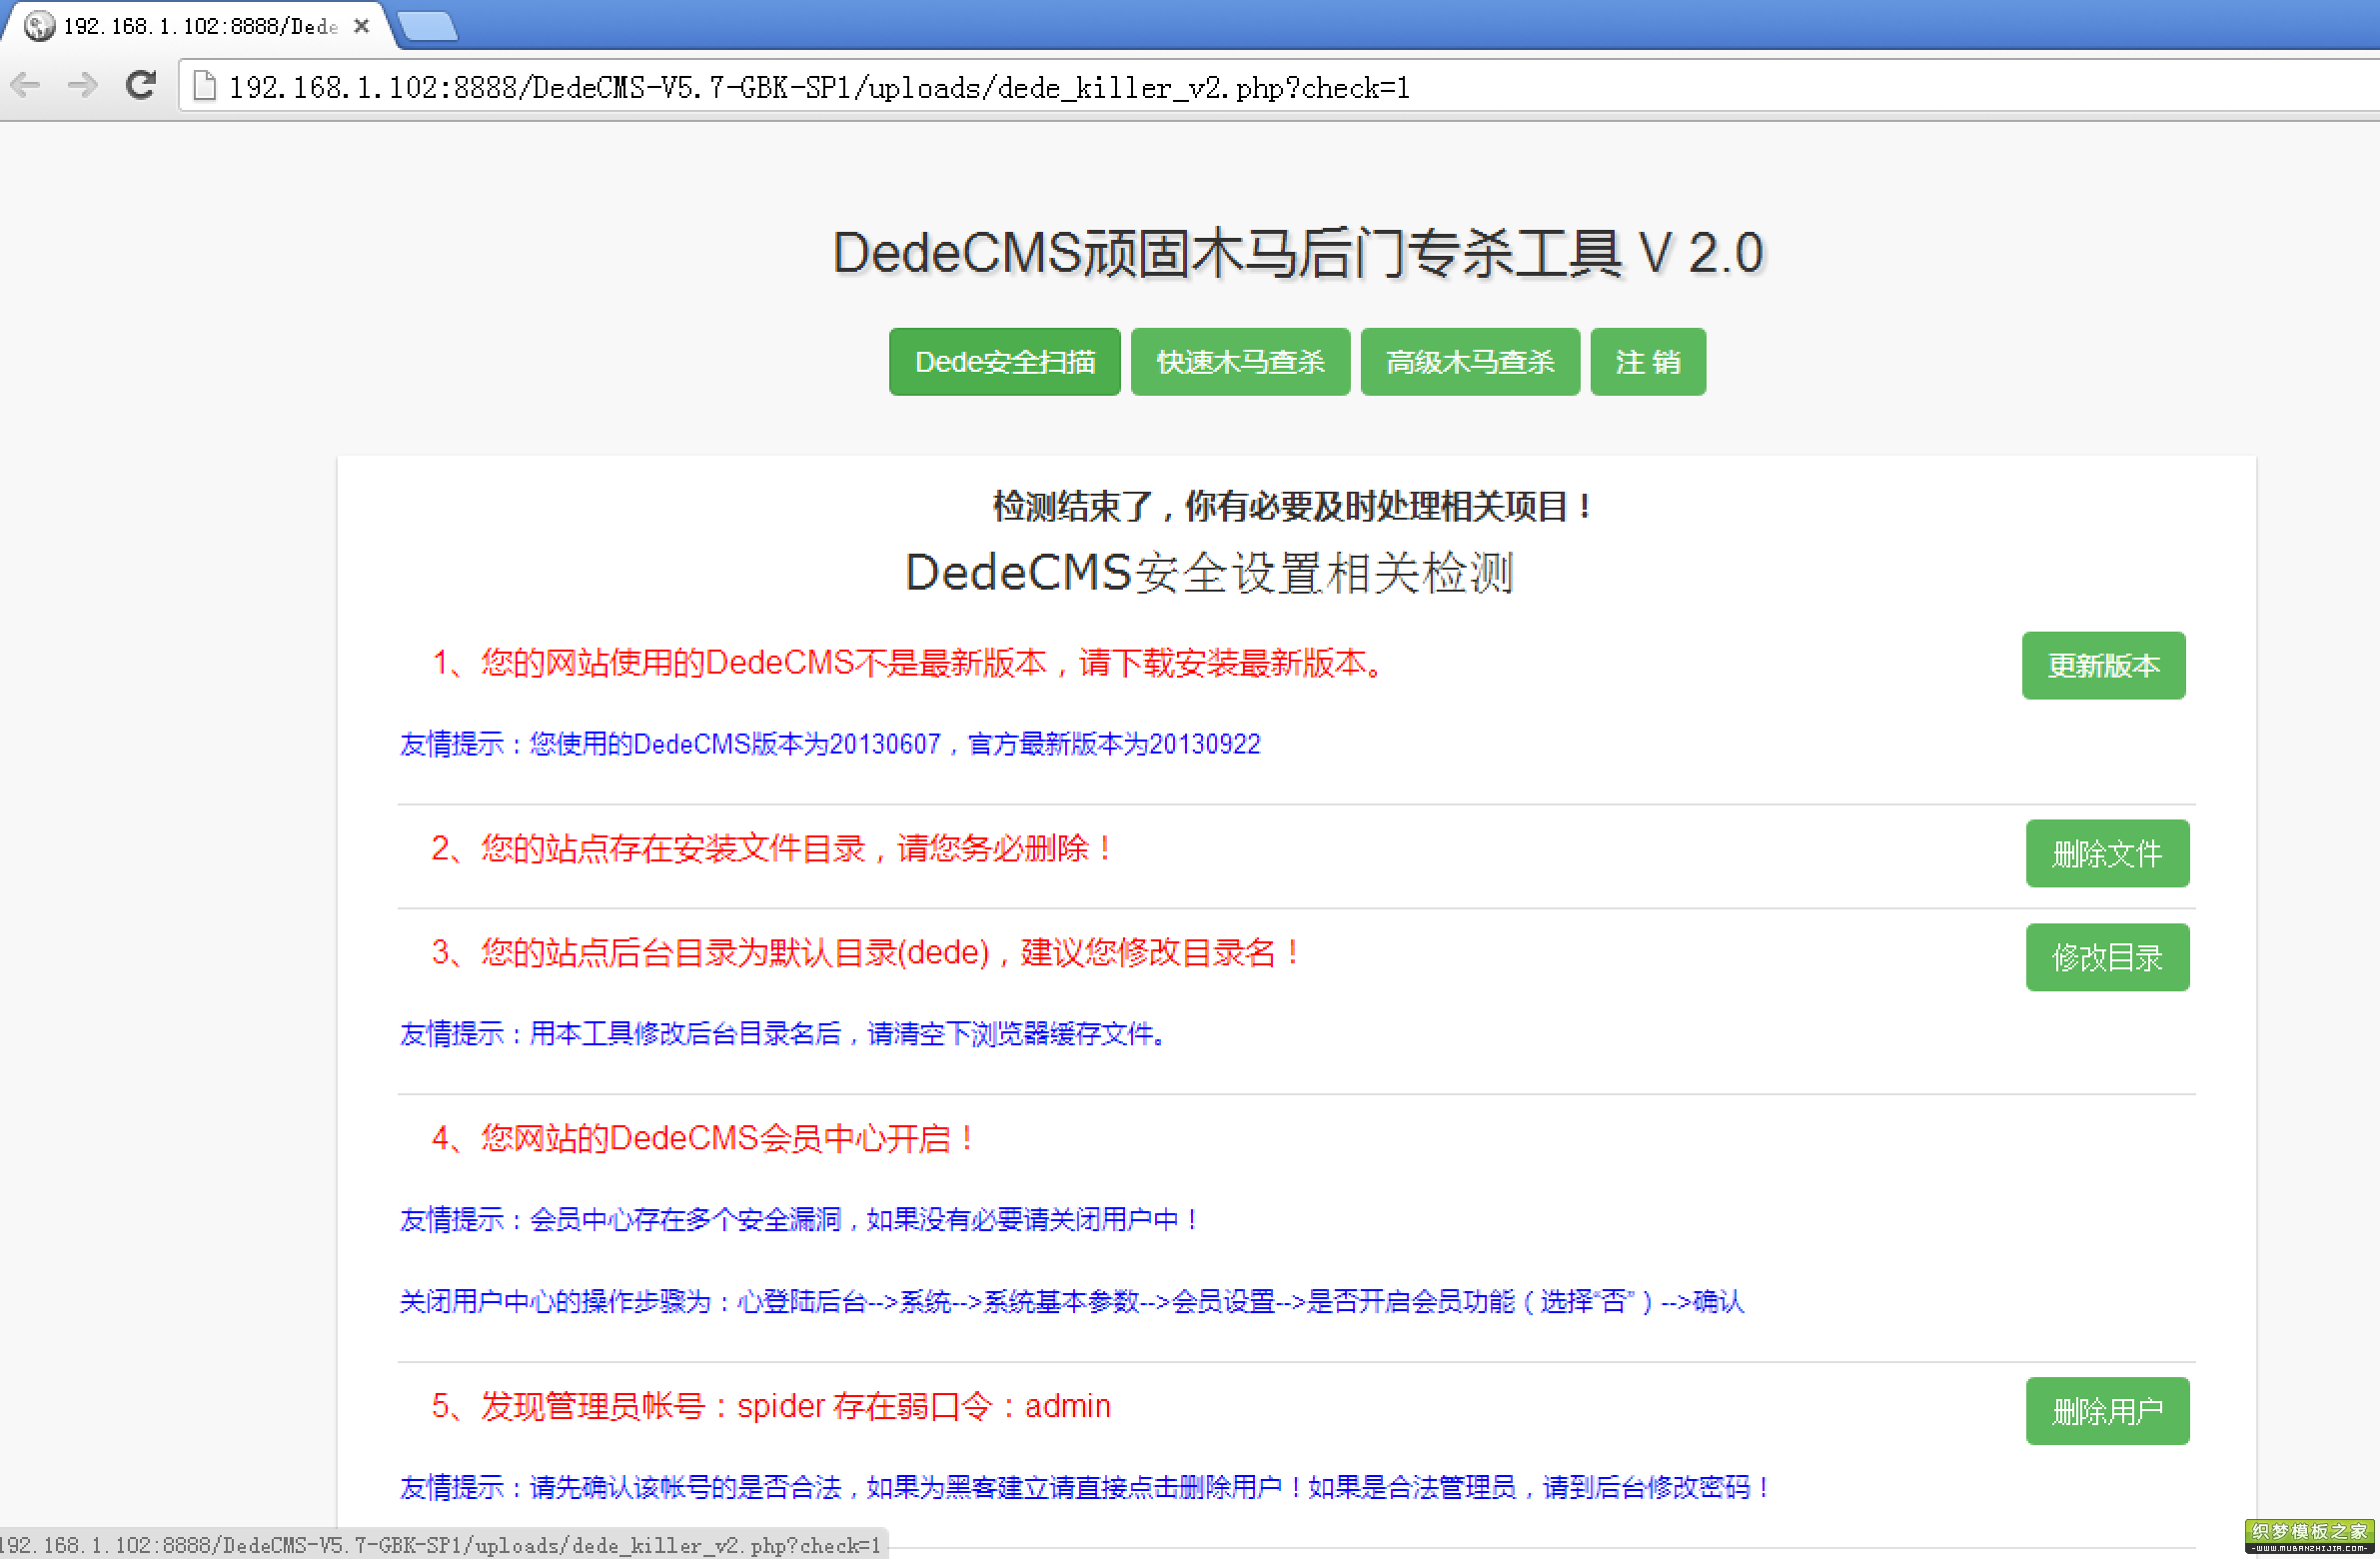
Task: Start 高级木马查杀 scan
Action: 1471,362
